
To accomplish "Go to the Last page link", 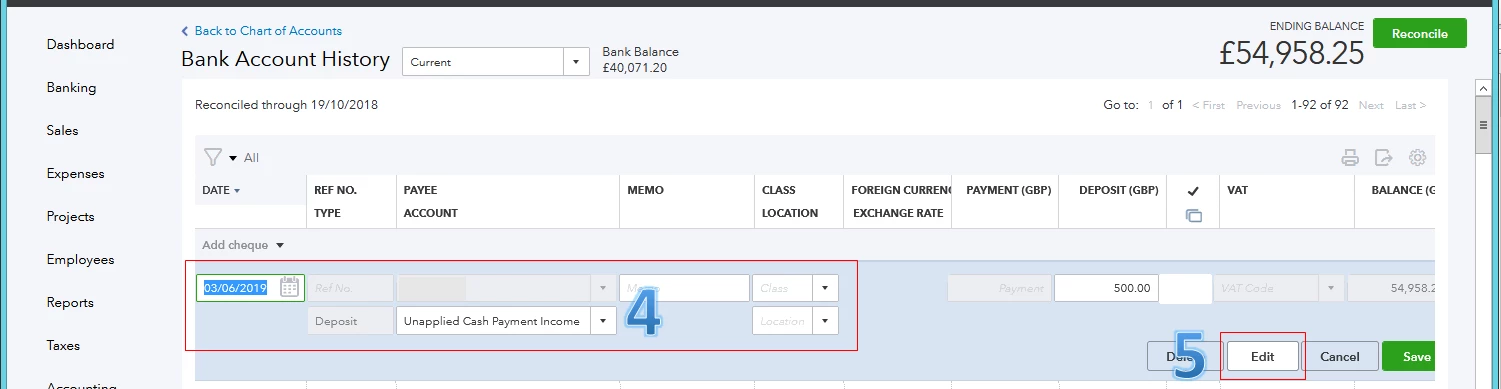I will click(x=1410, y=105).
